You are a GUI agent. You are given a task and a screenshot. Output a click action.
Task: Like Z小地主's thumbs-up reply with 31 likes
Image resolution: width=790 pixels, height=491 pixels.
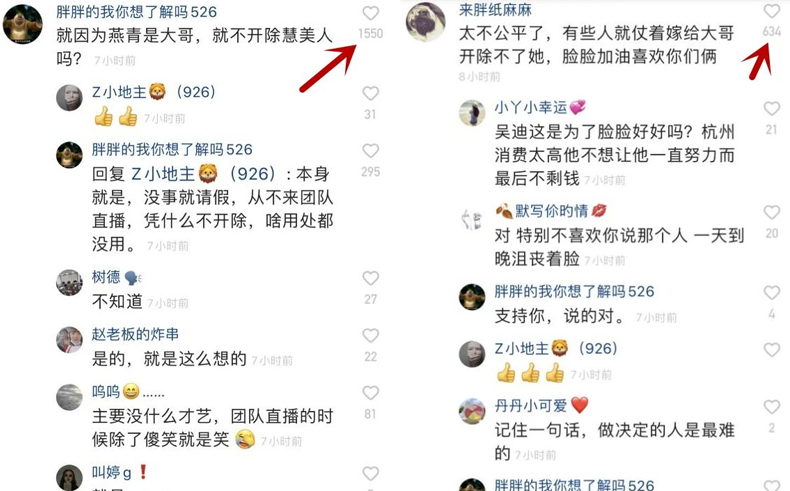pos(370,93)
